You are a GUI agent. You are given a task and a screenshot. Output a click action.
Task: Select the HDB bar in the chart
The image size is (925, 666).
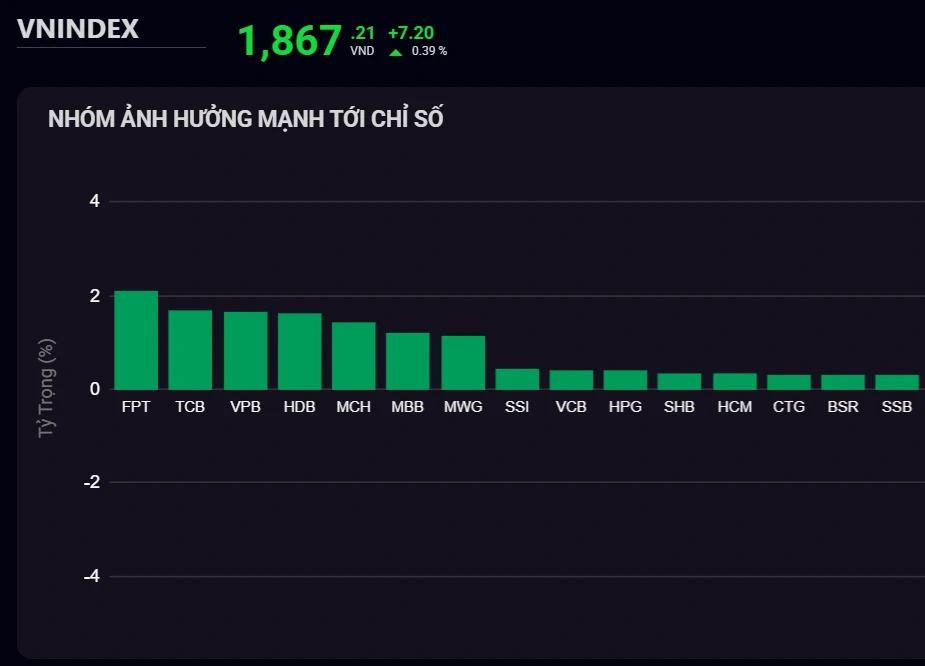point(300,351)
